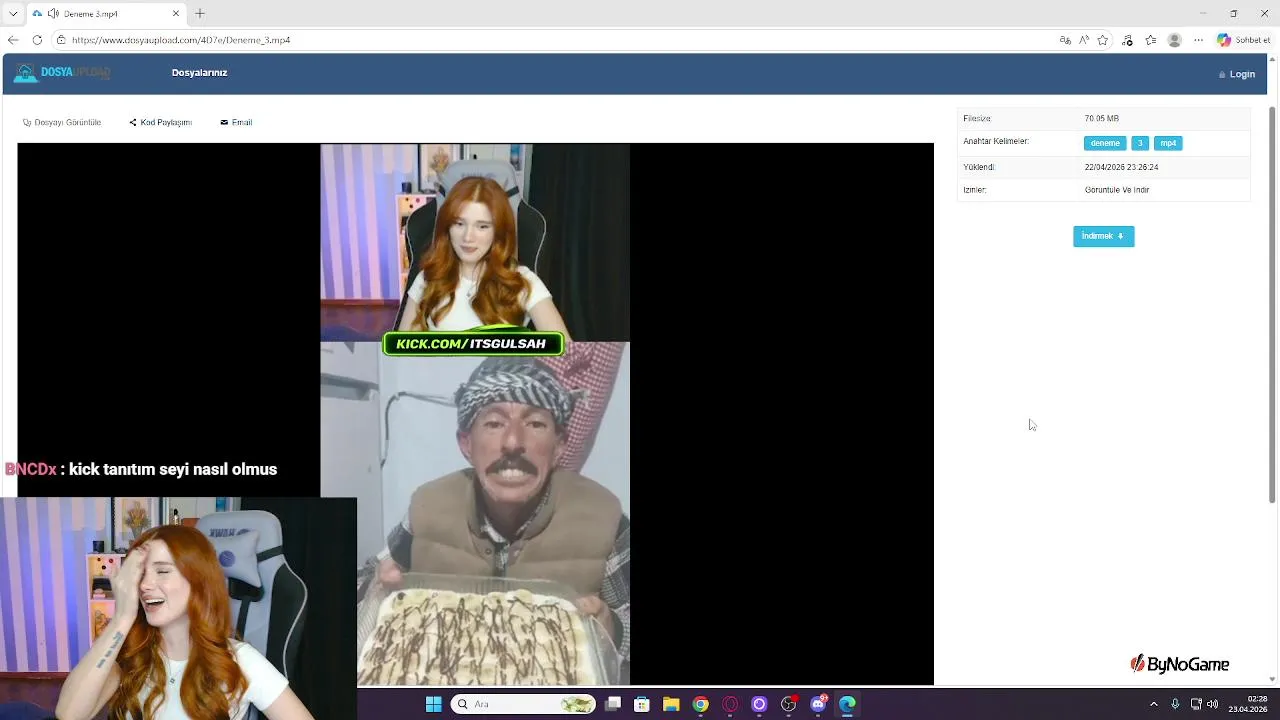Viewport: 1280px width, 720px height.
Task: Click the taskbar search box 'Ara'
Action: 524,704
